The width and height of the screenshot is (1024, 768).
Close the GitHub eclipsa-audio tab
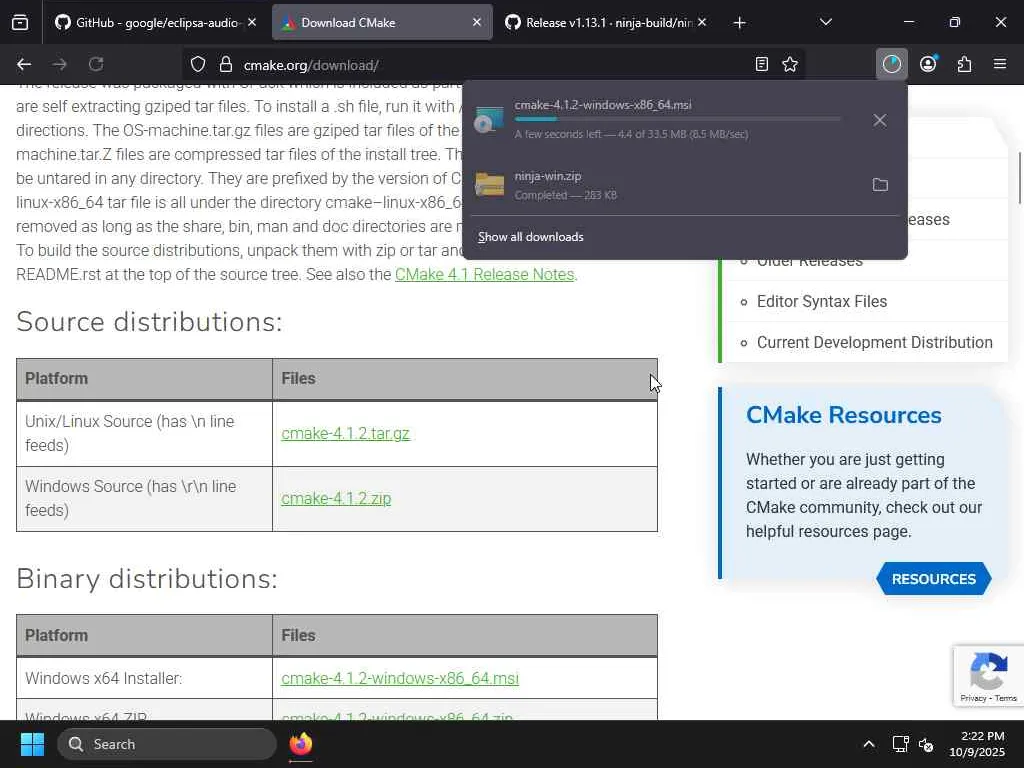pyautogui.click(x=252, y=22)
